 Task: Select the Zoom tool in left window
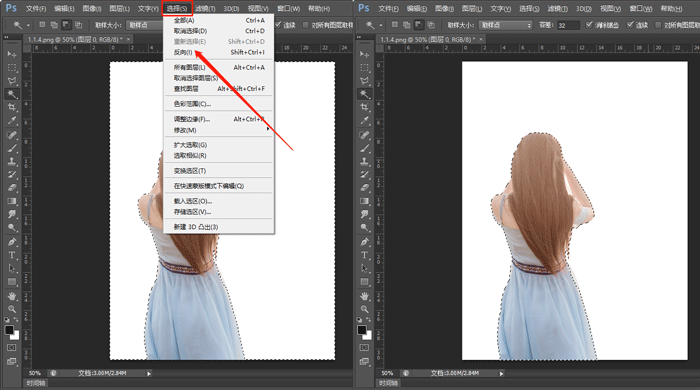pyautogui.click(x=12, y=309)
